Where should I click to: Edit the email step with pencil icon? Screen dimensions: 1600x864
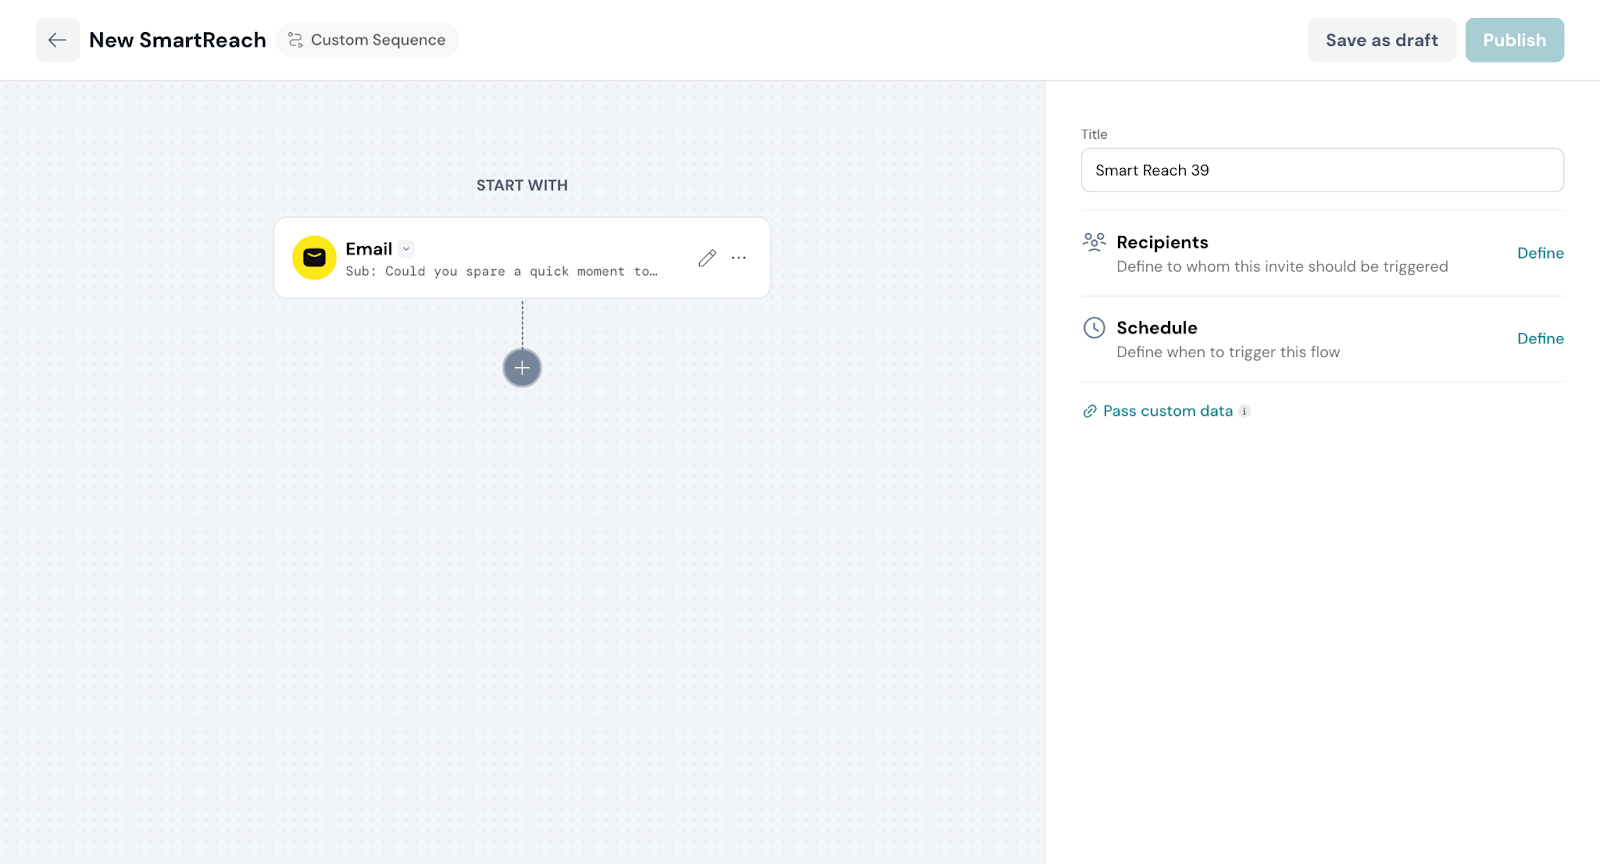pos(707,258)
